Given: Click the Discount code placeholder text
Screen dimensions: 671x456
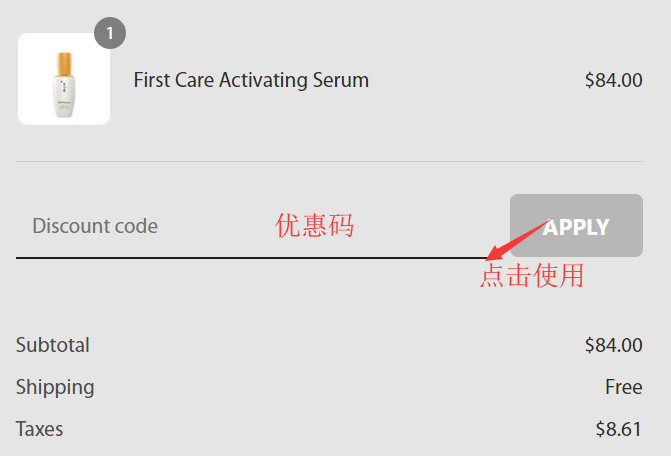Looking at the screenshot, I should (x=95, y=226).
